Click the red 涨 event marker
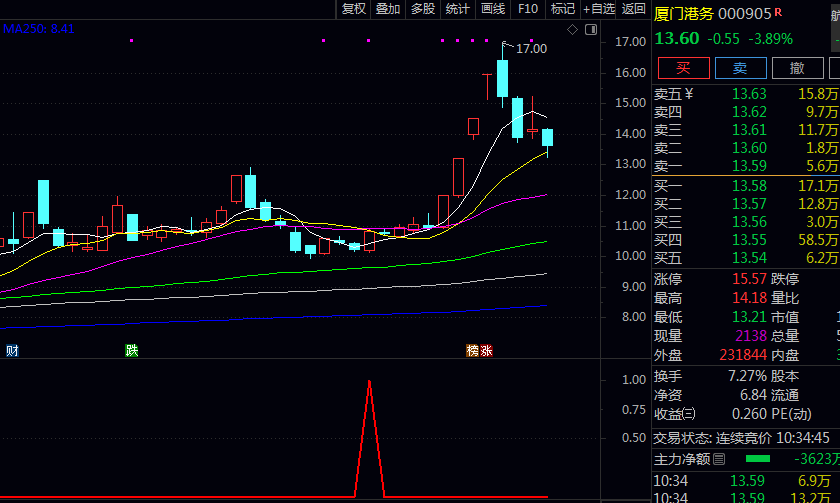 pyautogui.click(x=486, y=351)
